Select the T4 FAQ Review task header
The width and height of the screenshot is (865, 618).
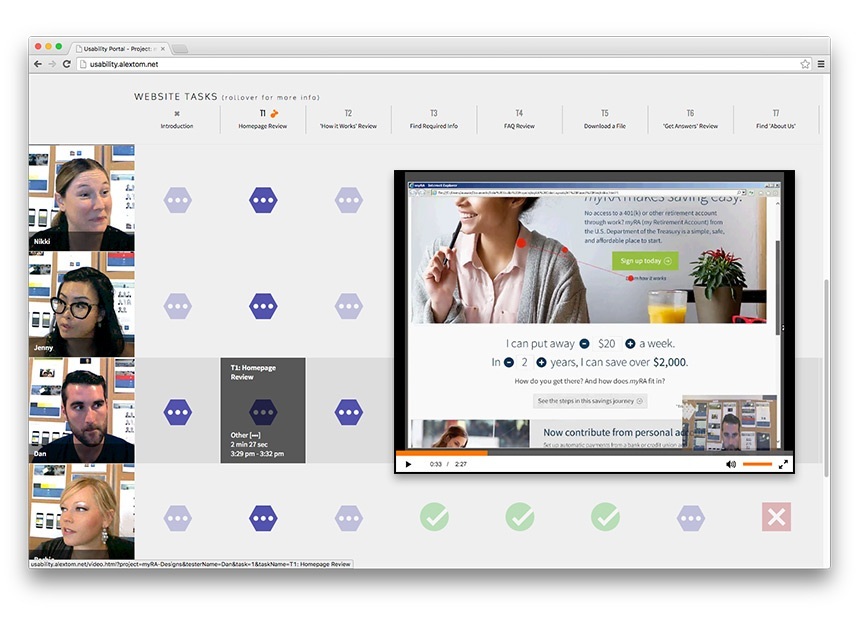point(519,119)
